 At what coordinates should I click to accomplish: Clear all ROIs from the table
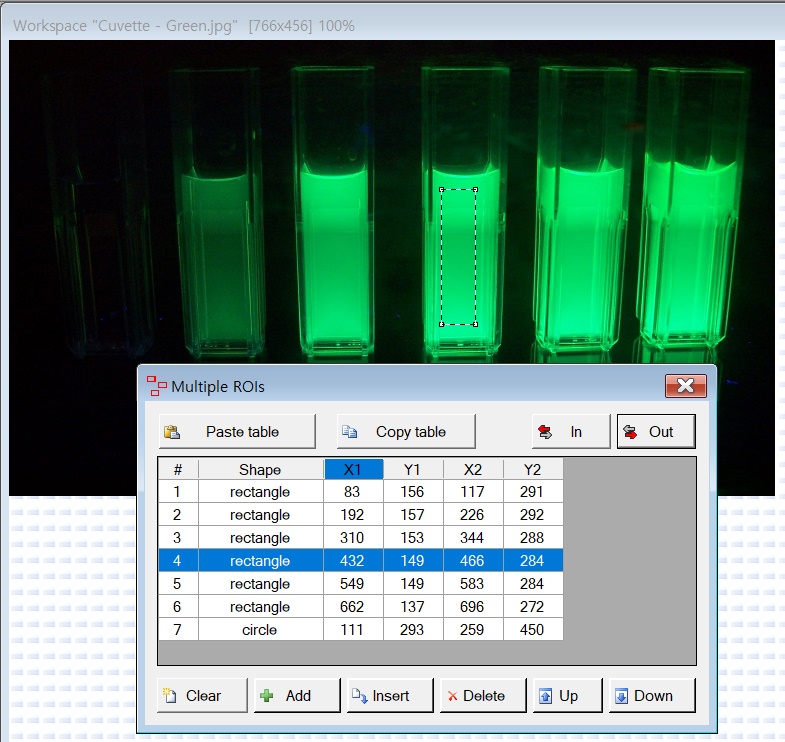point(202,696)
